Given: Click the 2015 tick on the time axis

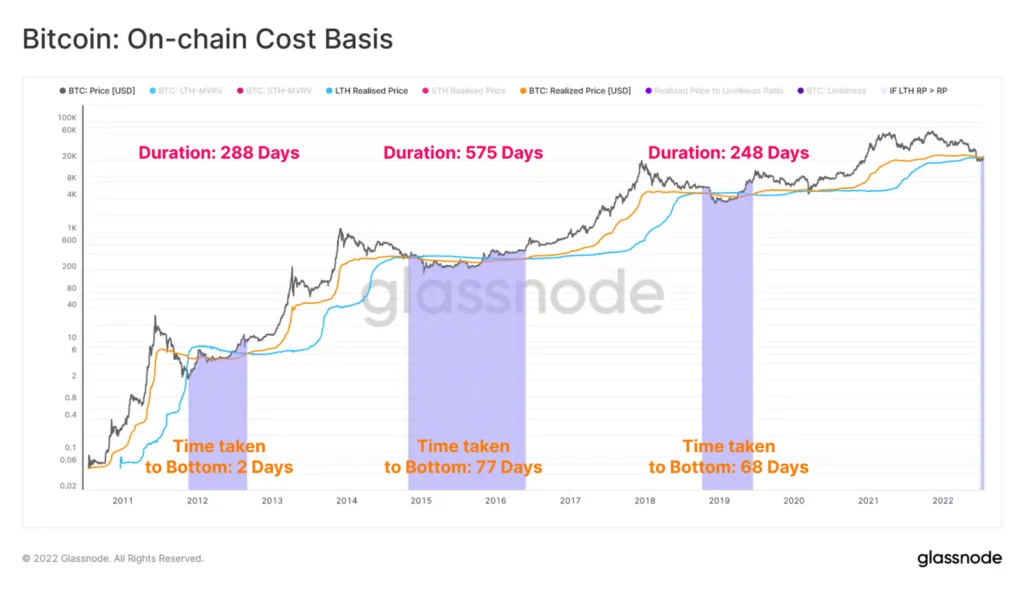Looking at the screenshot, I should coord(421,501).
